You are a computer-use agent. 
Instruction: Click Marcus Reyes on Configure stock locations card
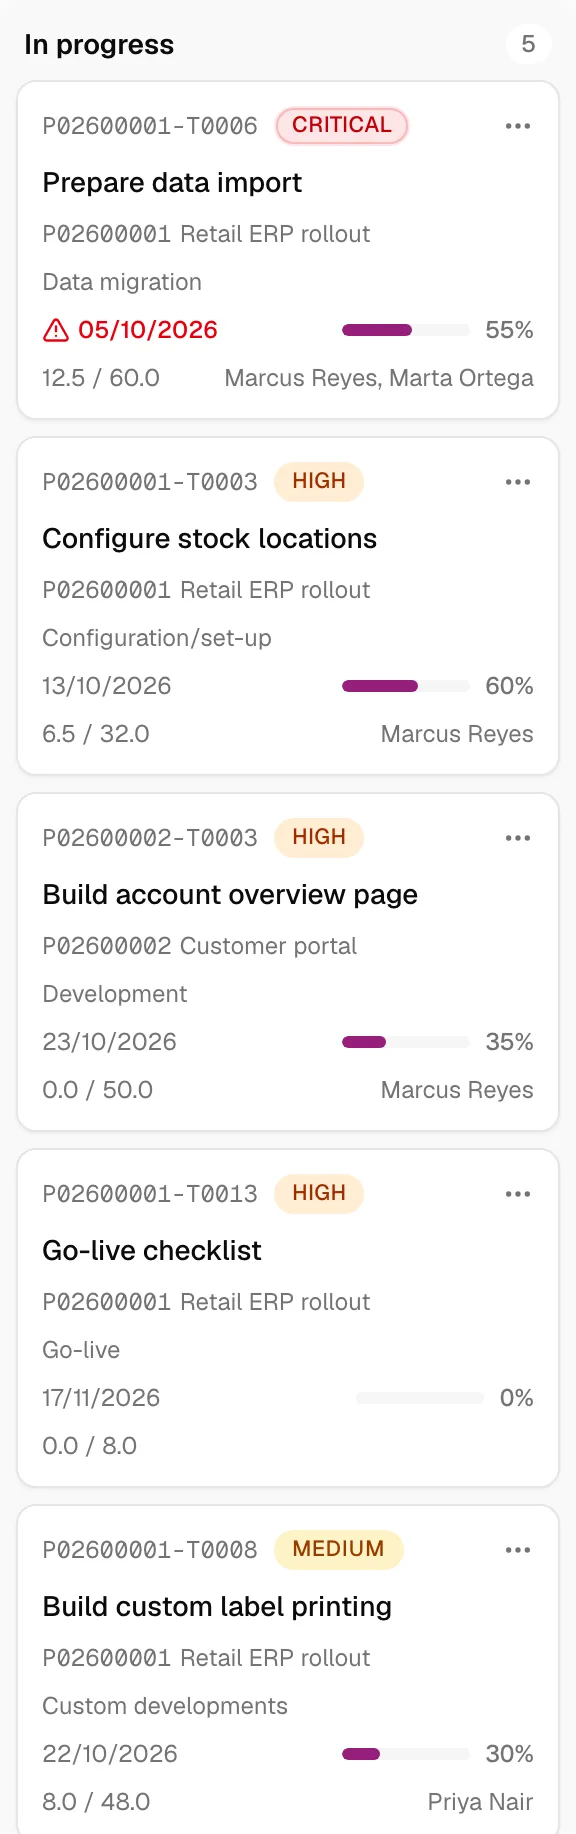point(457,734)
